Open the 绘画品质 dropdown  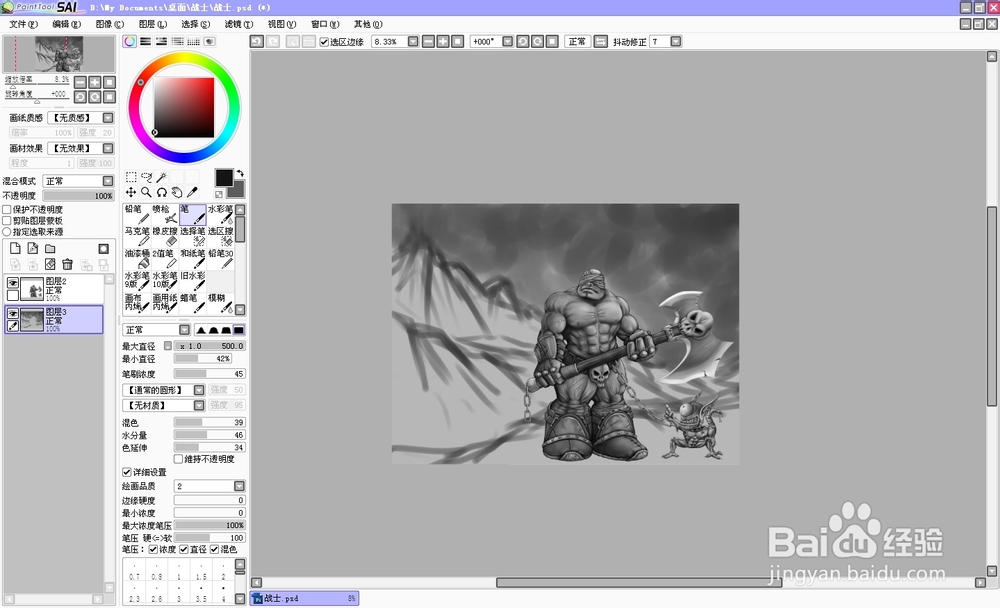[x=239, y=486]
